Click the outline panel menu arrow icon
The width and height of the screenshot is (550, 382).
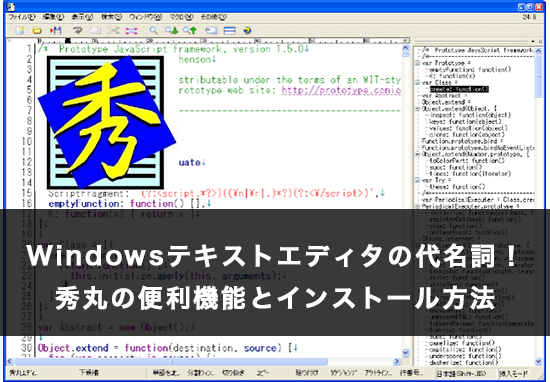click(x=532, y=41)
